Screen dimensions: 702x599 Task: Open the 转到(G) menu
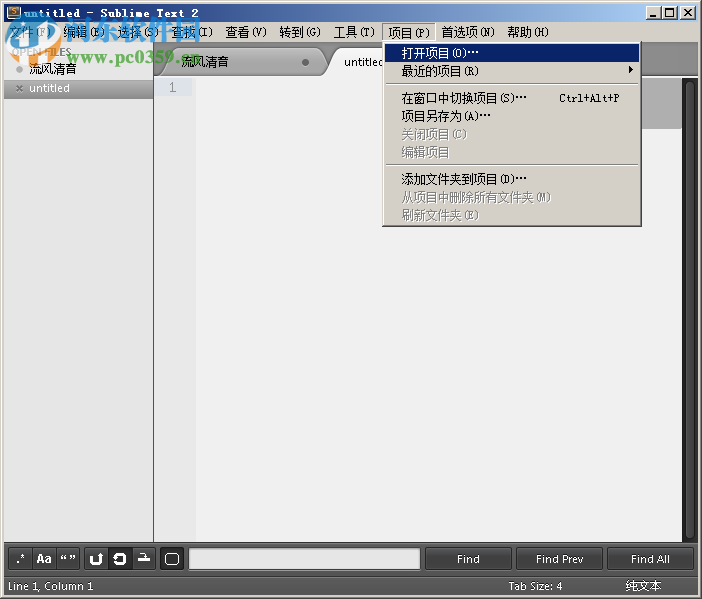tap(300, 32)
